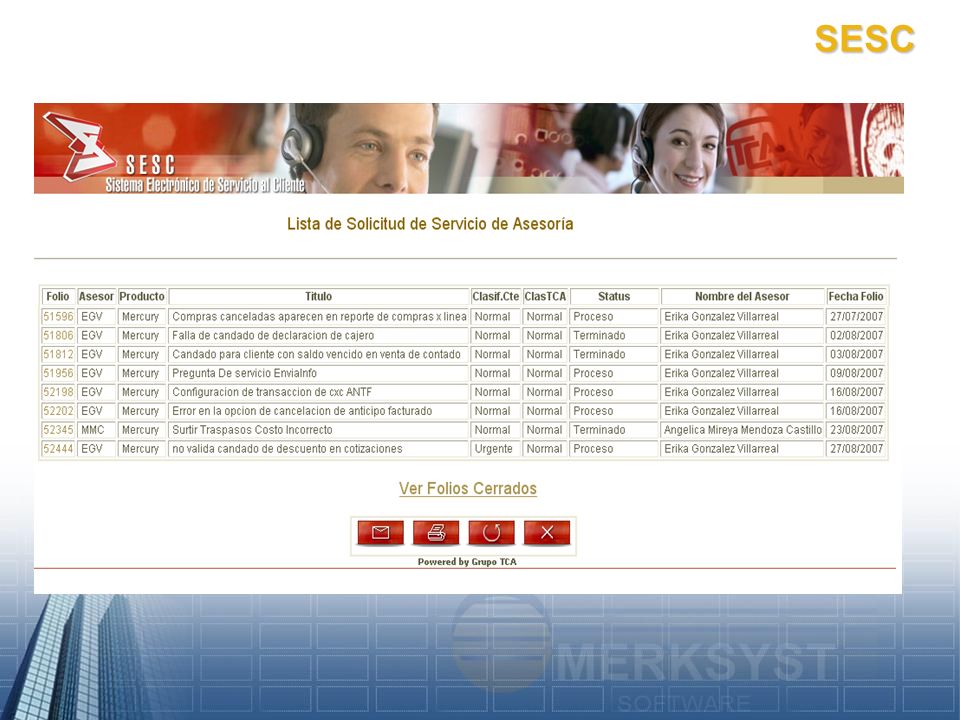Click Terminado status of folio 51806
This screenshot has width=960, height=720.
click(x=599, y=336)
